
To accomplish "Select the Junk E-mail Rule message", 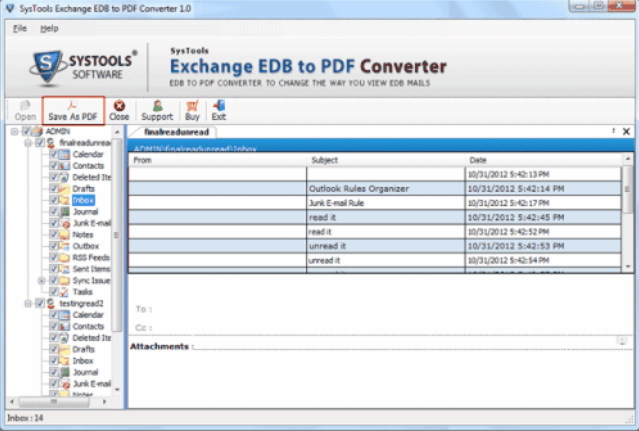I will (375, 203).
